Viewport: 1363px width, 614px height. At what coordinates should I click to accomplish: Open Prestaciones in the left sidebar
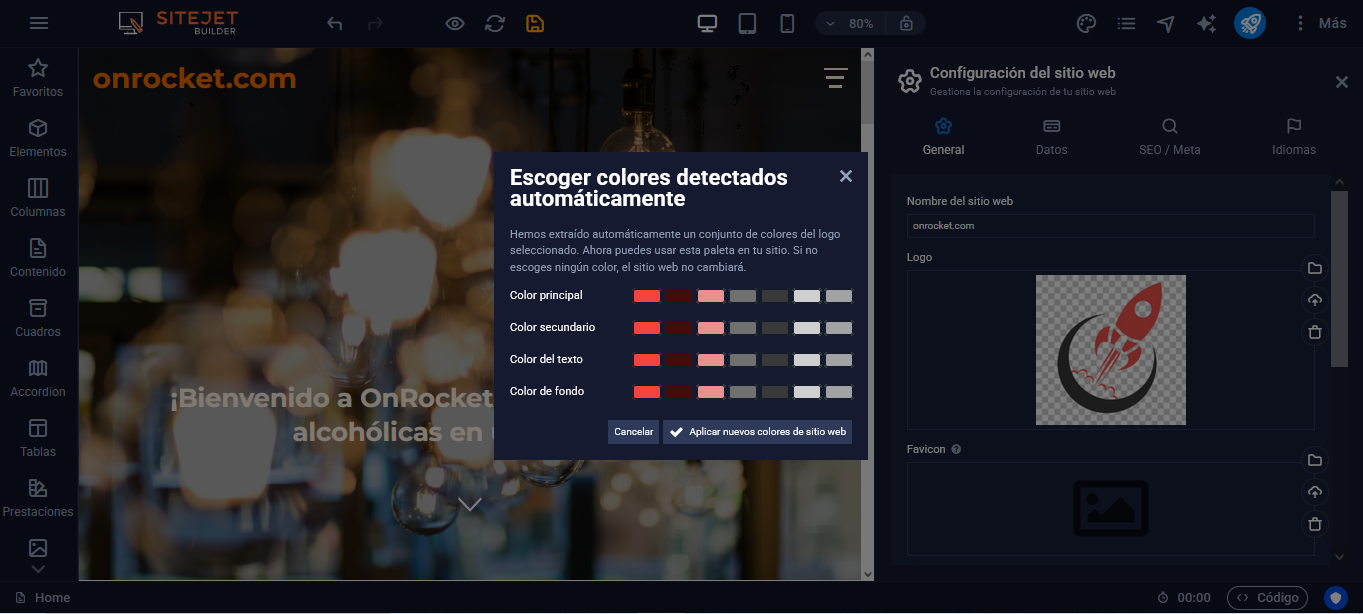pos(38,498)
